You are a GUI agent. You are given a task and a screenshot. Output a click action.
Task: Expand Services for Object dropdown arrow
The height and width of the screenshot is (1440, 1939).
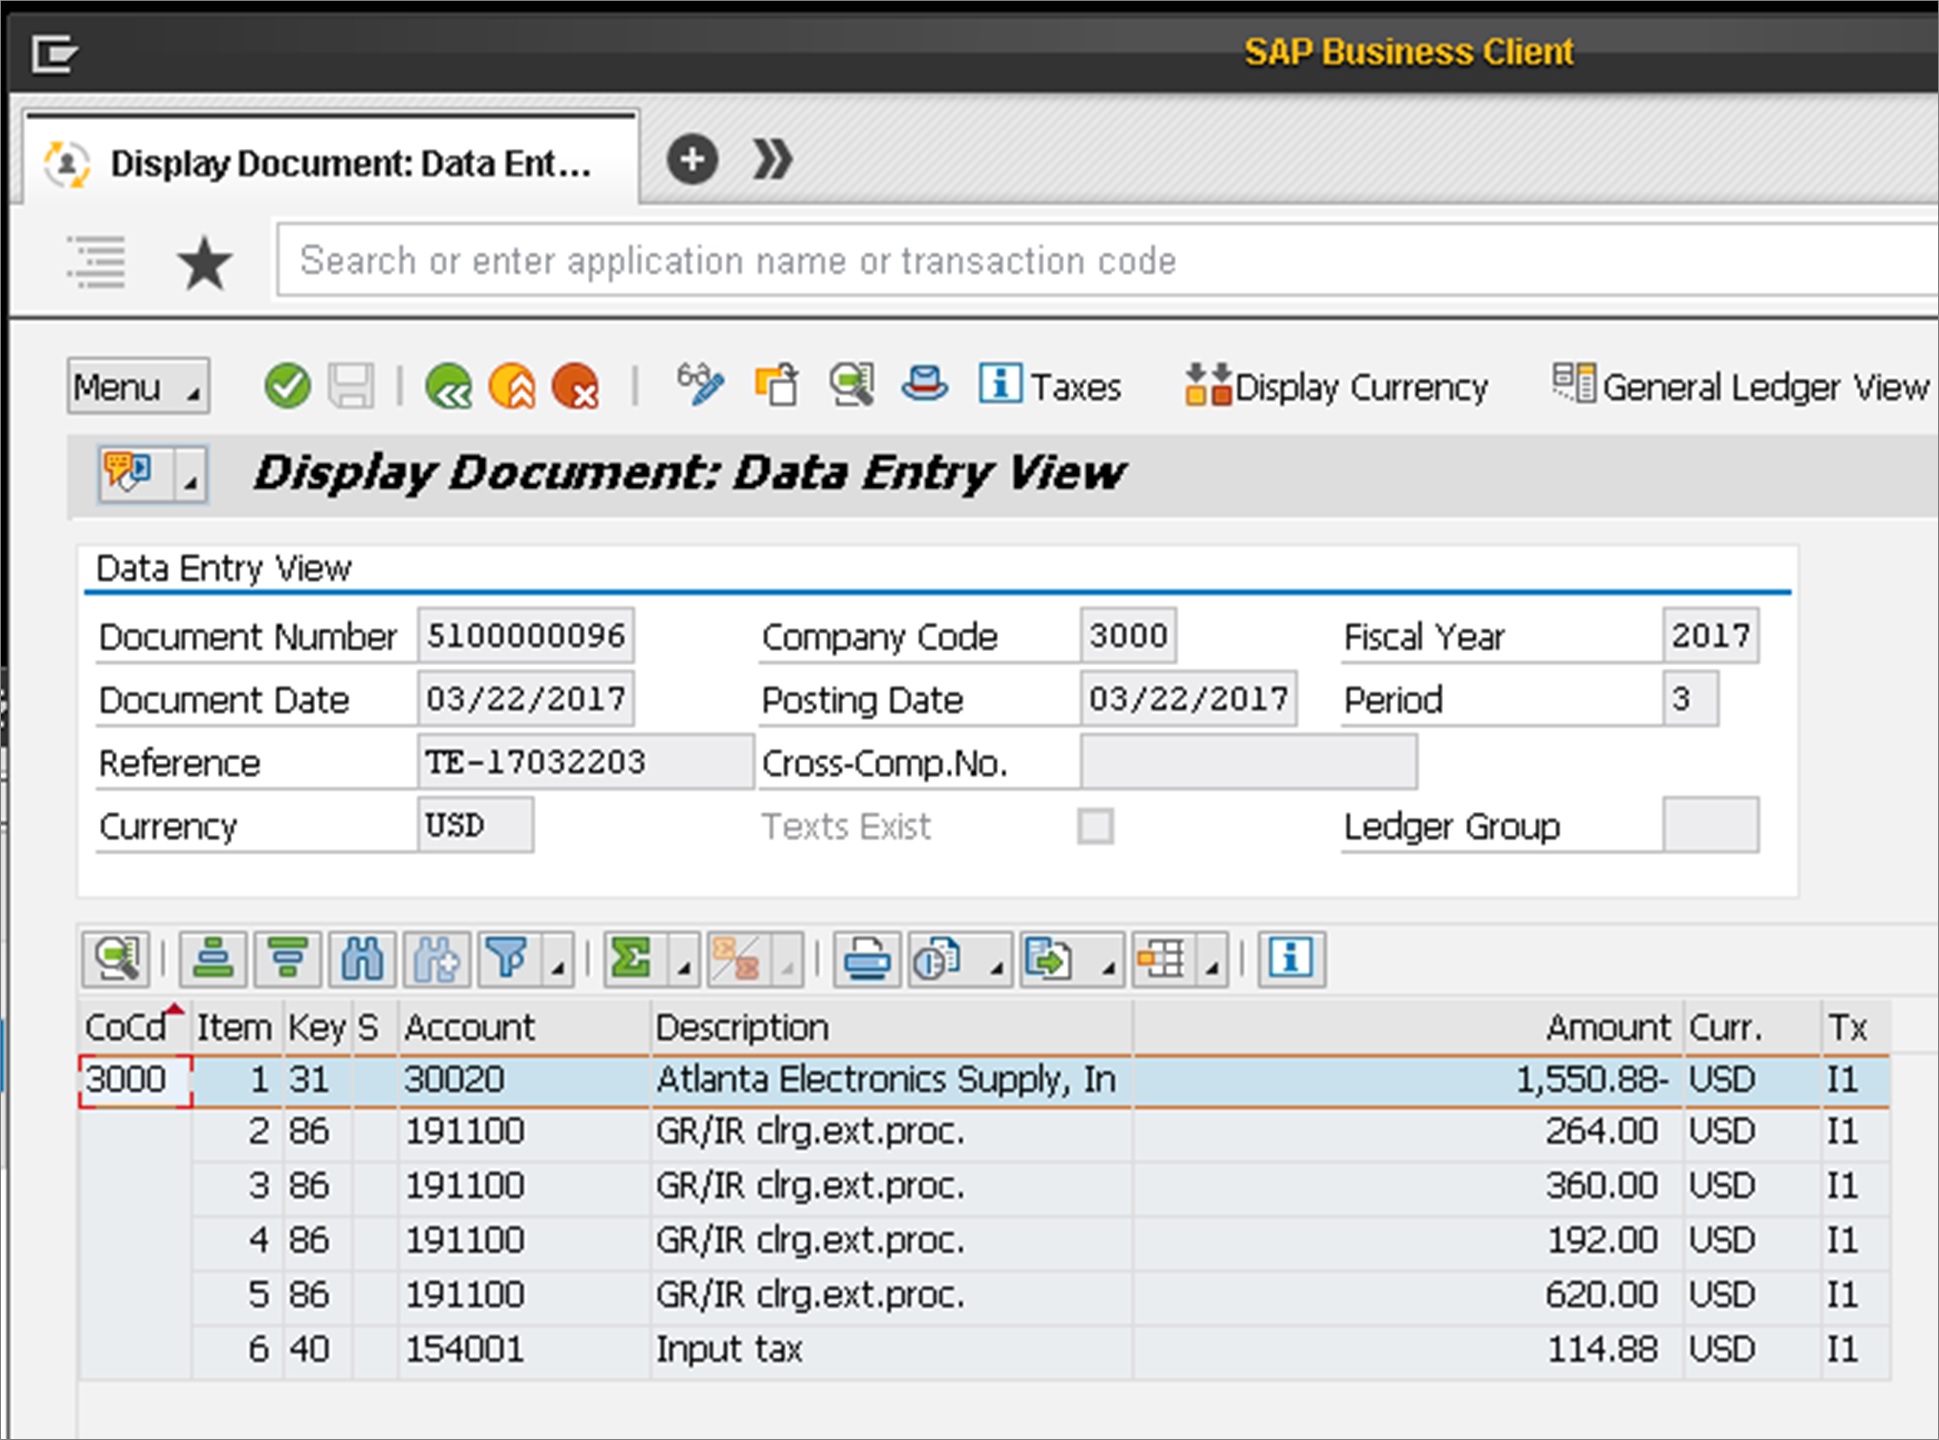pos(190,474)
